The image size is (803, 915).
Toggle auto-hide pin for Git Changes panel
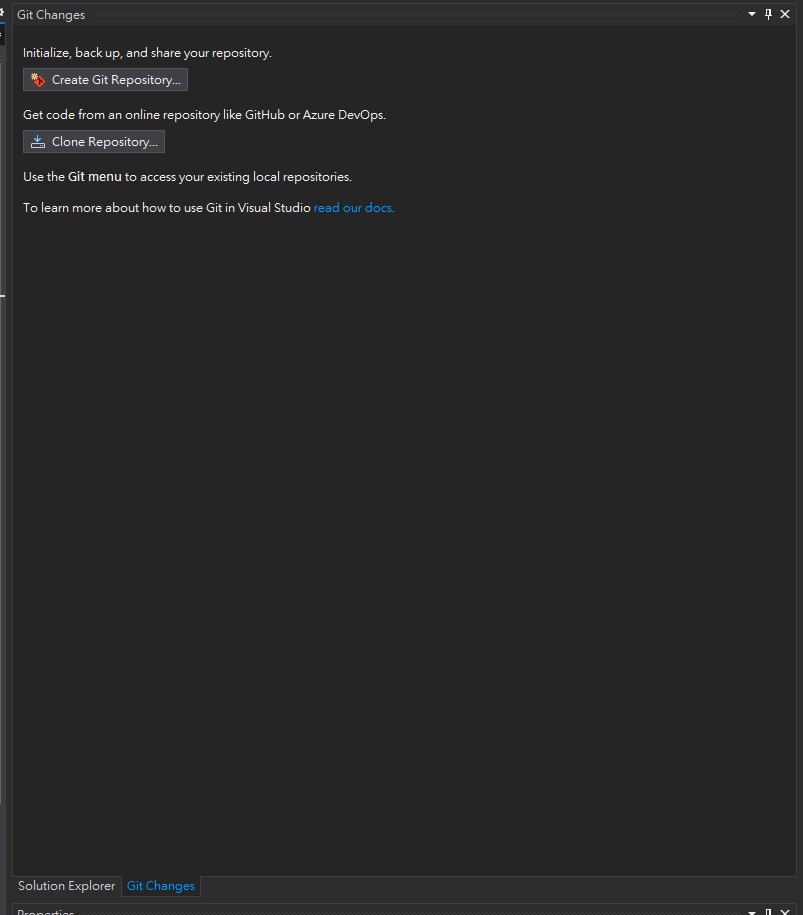[x=768, y=14]
